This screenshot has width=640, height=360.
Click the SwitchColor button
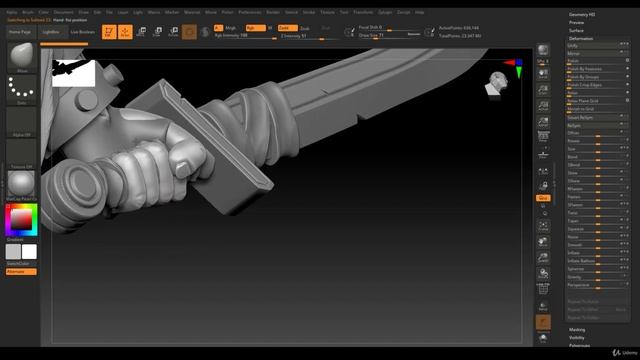coord(18,264)
